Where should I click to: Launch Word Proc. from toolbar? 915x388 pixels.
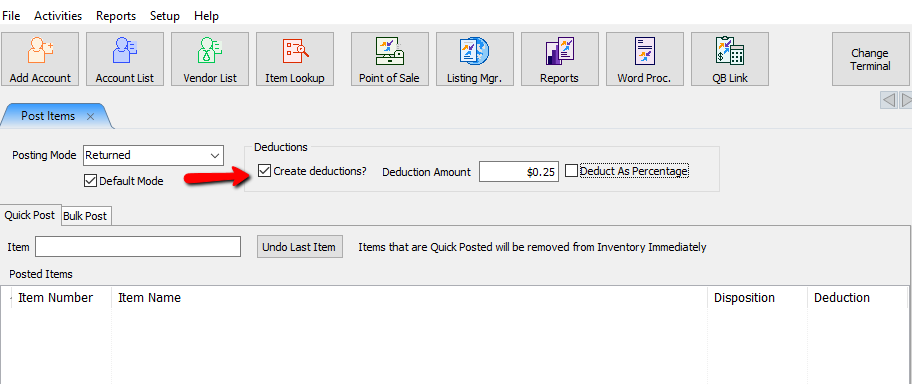click(x=645, y=59)
